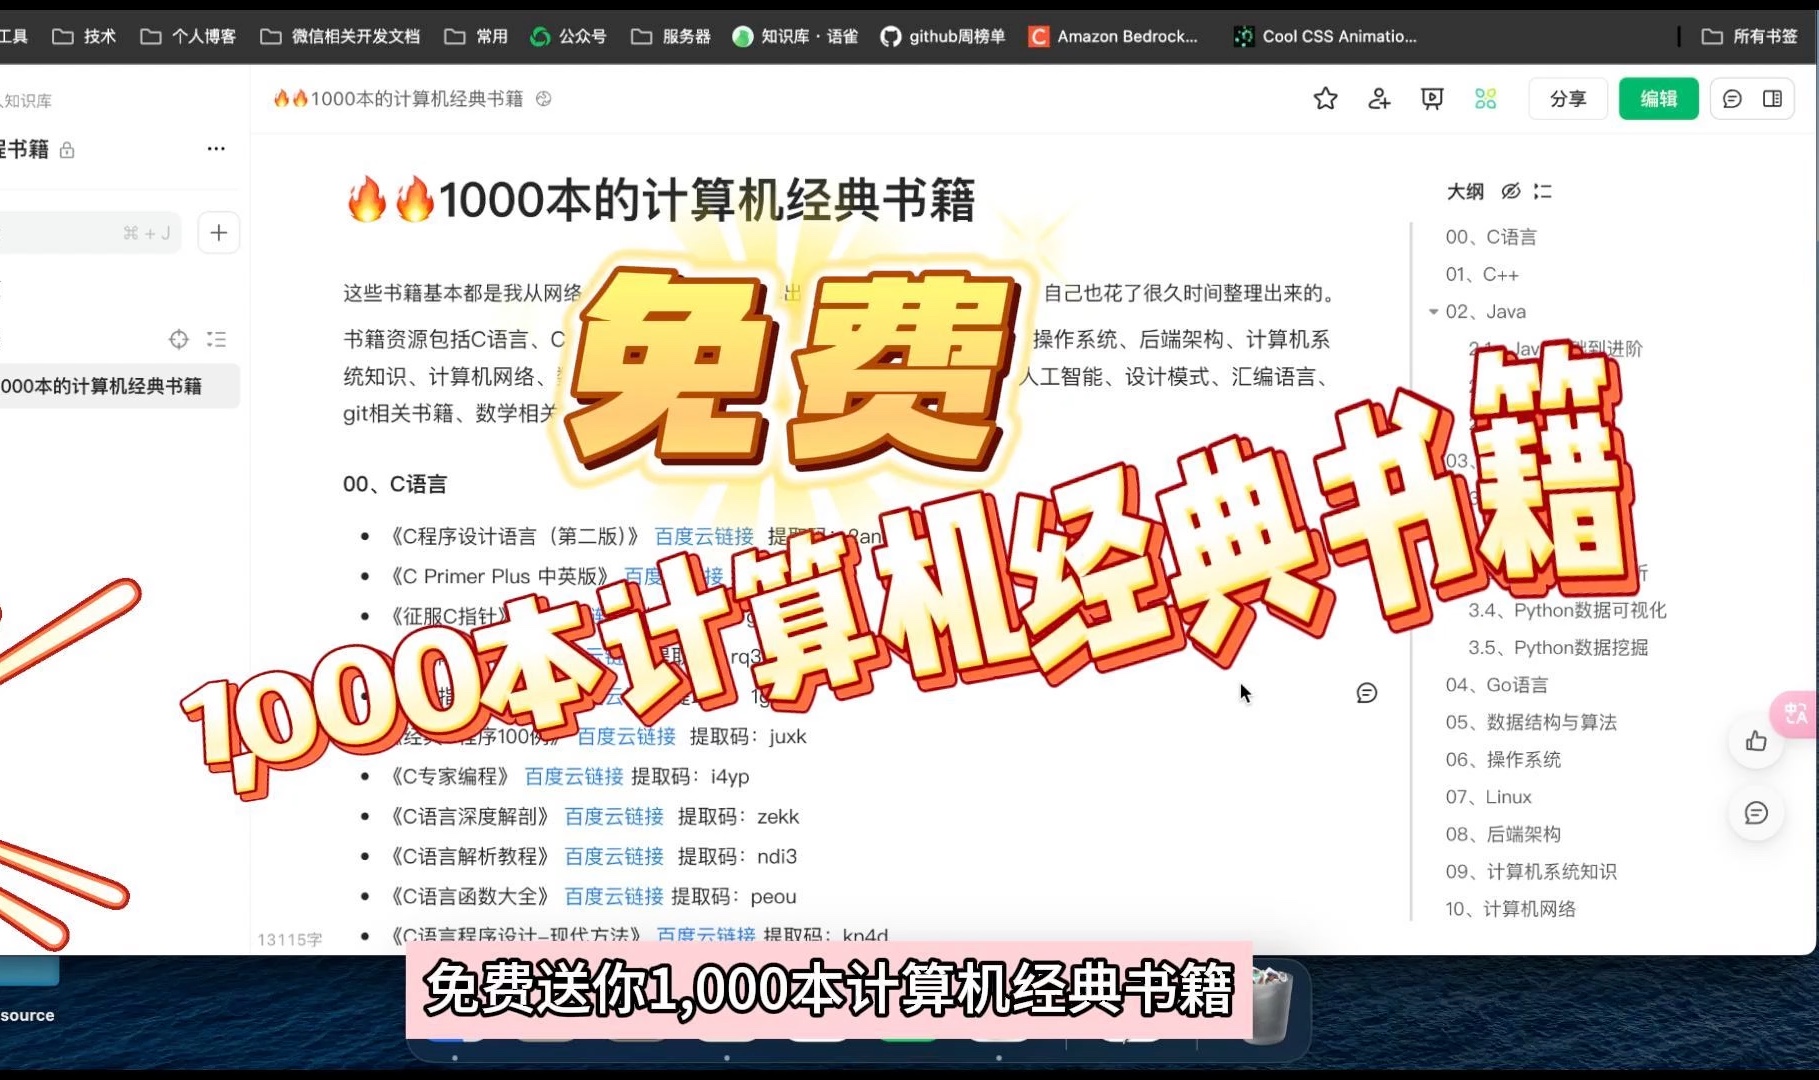The height and width of the screenshot is (1080, 1819).
Task: Open comments panel icon in header
Action: [x=1732, y=98]
